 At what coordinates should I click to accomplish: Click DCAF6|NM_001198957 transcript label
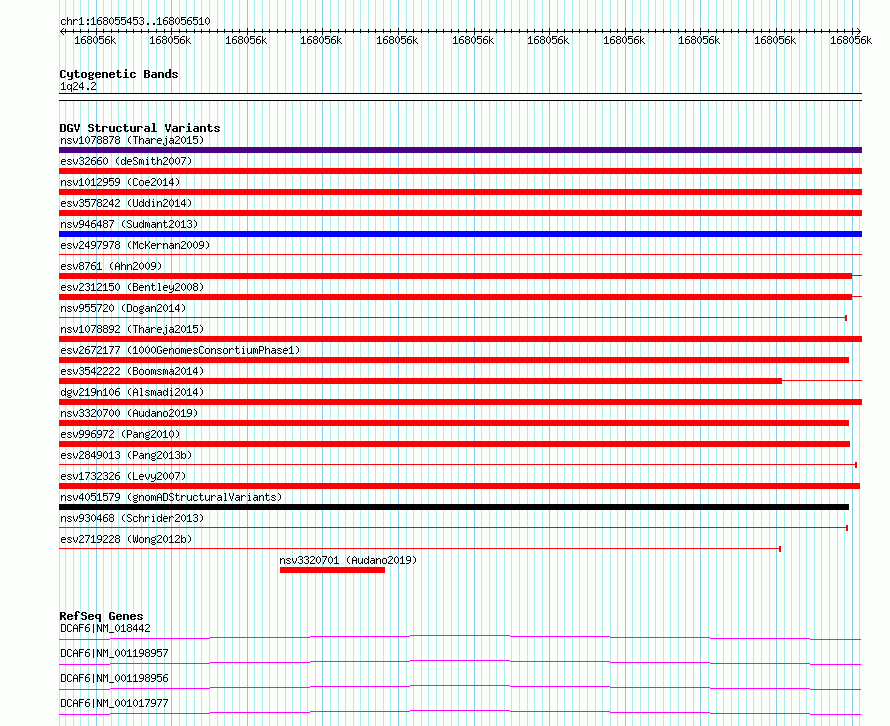(x=114, y=653)
